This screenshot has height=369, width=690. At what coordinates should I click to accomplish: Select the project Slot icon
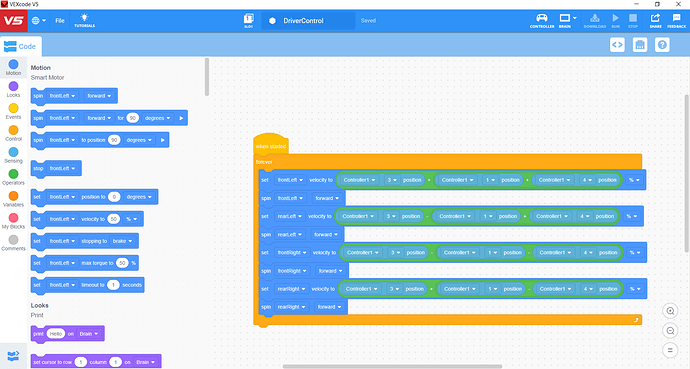tap(249, 21)
